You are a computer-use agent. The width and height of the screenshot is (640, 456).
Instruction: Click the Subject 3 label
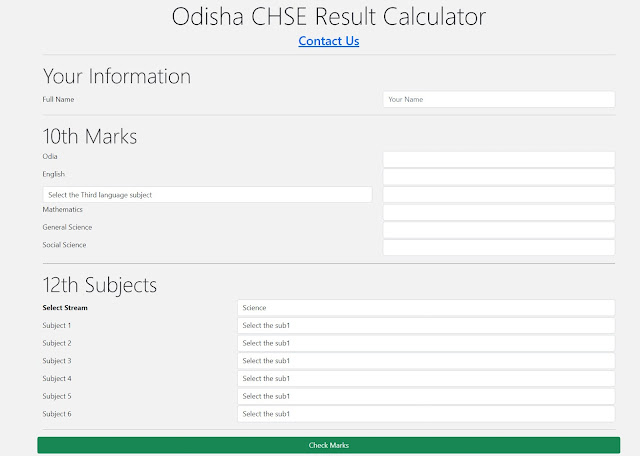click(x=57, y=361)
